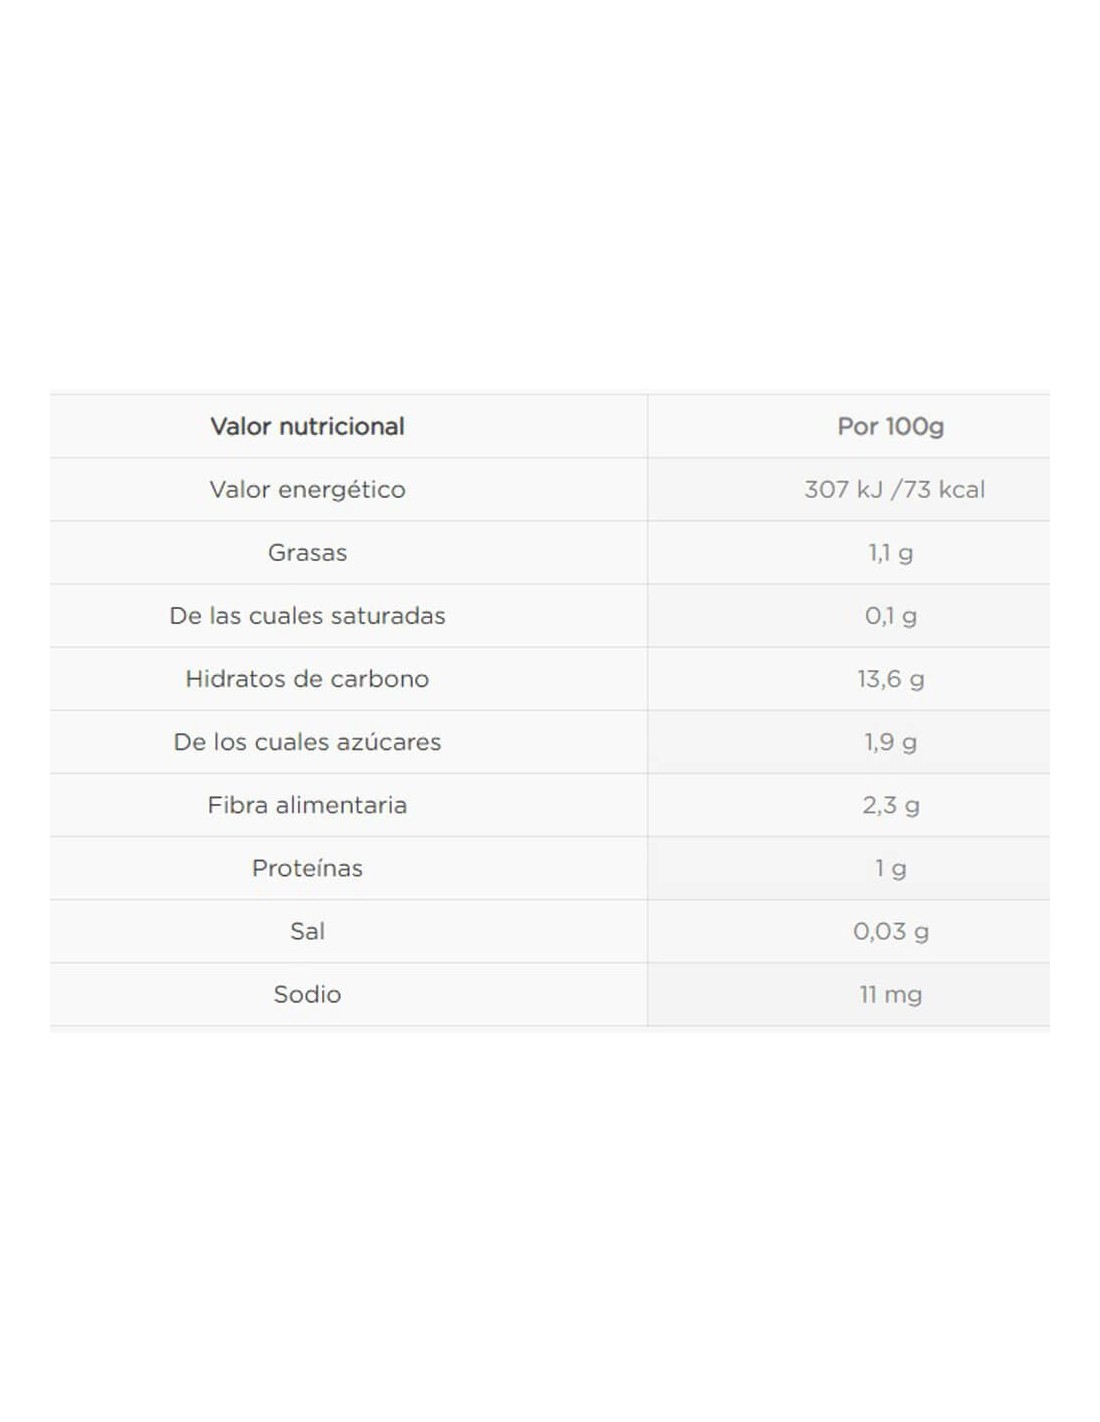This screenshot has height=1422, width=1100.
Task: Click the 'Grasas' row label
Action: (307, 552)
